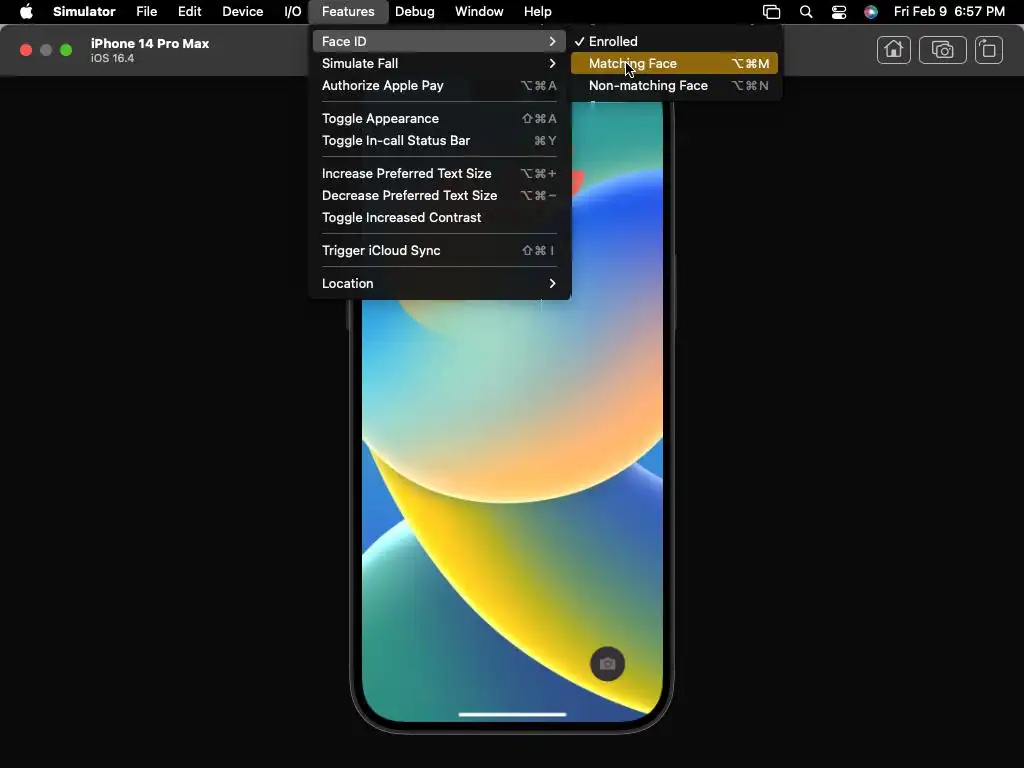The height and width of the screenshot is (768, 1024).
Task: Rotate the device using the toolbar icon
Action: (x=988, y=50)
